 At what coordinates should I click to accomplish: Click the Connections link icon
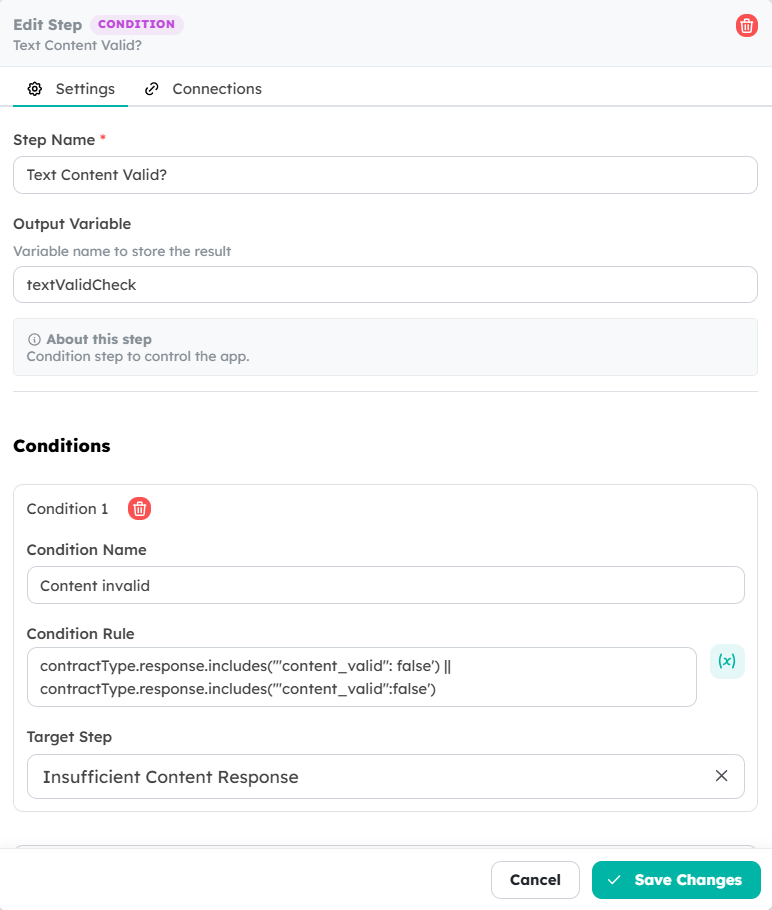click(151, 89)
